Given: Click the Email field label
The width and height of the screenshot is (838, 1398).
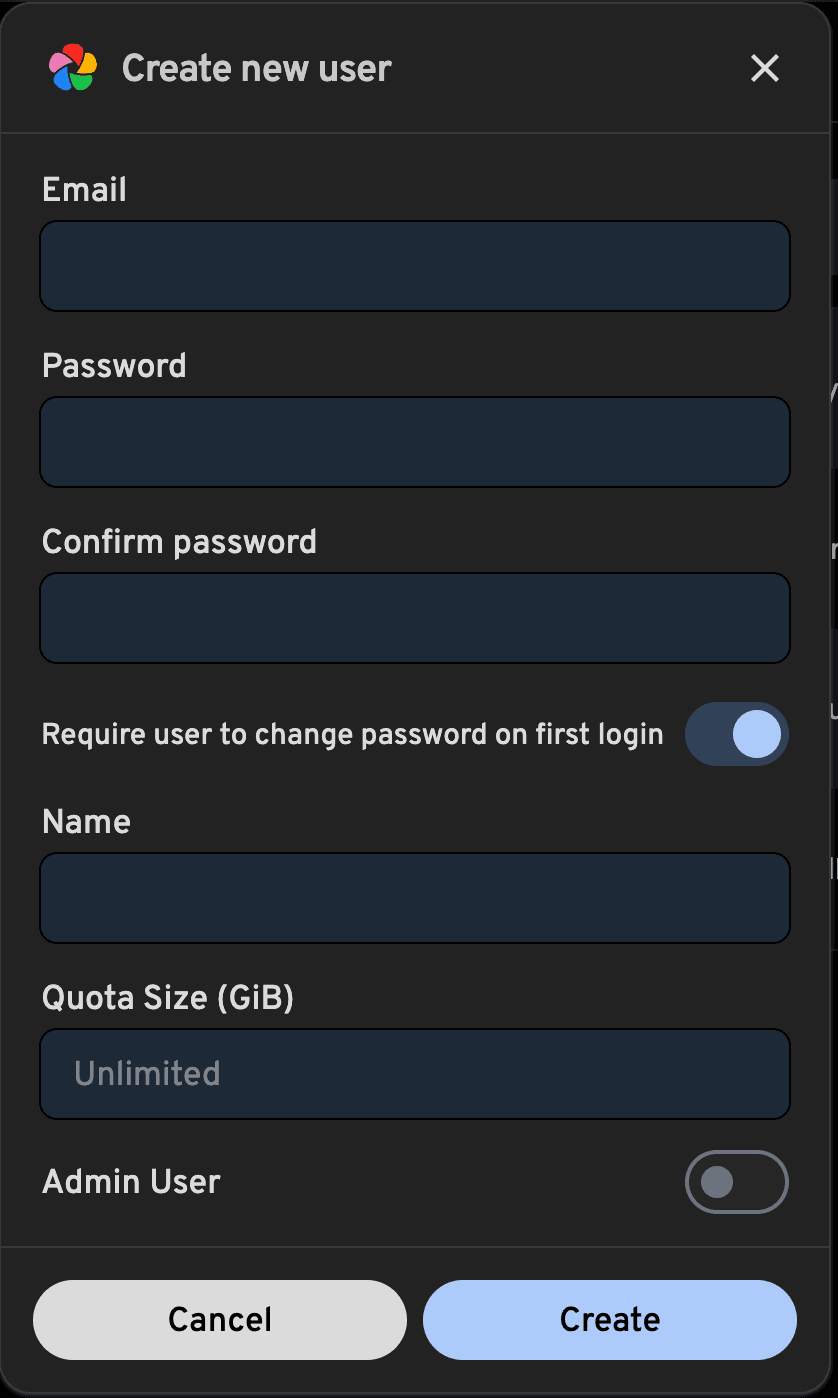Looking at the screenshot, I should (x=84, y=189).
